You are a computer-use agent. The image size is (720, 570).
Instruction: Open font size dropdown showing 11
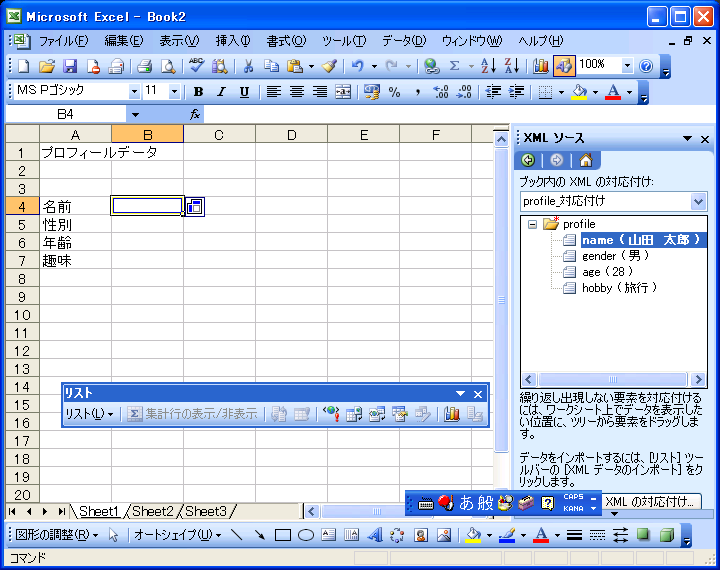pos(174,92)
